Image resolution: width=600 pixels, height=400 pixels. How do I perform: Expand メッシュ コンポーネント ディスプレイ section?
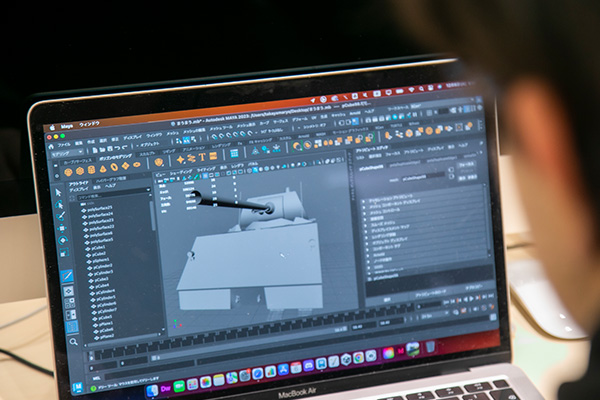pos(365,207)
